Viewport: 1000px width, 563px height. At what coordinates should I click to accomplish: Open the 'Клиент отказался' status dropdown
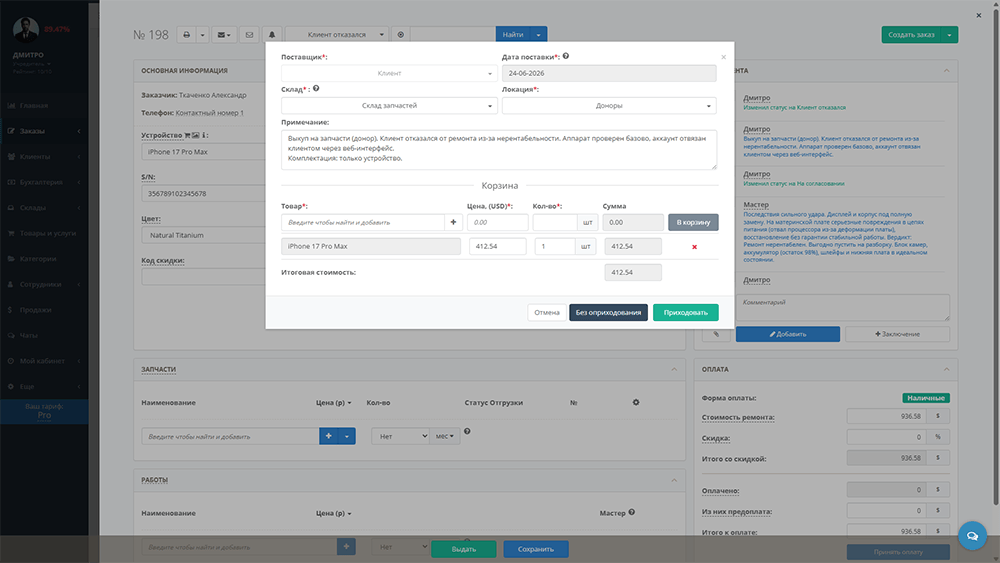[337, 34]
